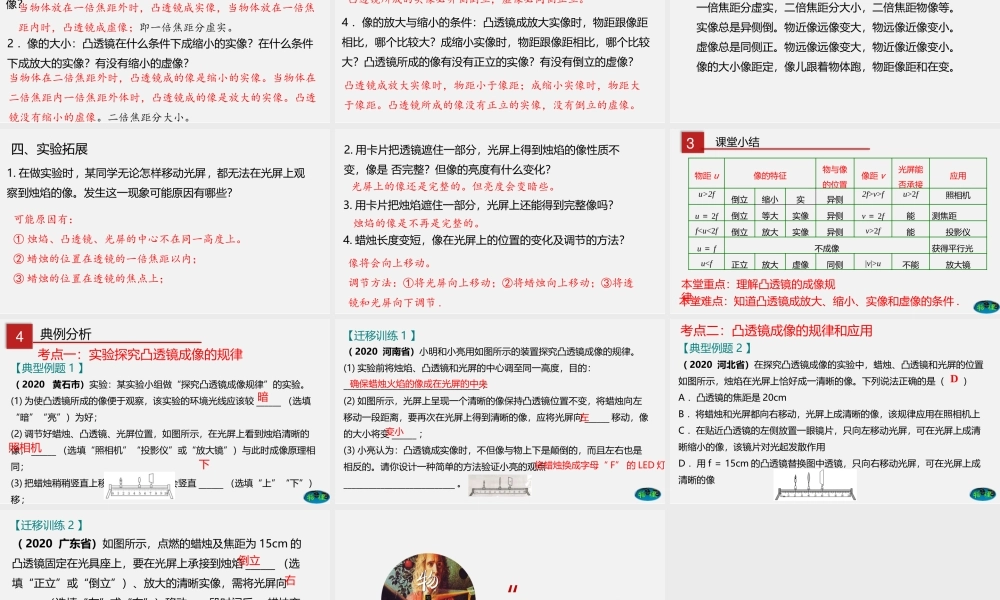Click teal badge icon on 课堂小结 slide
Screen dimensions: 1000x600
[986, 306]
